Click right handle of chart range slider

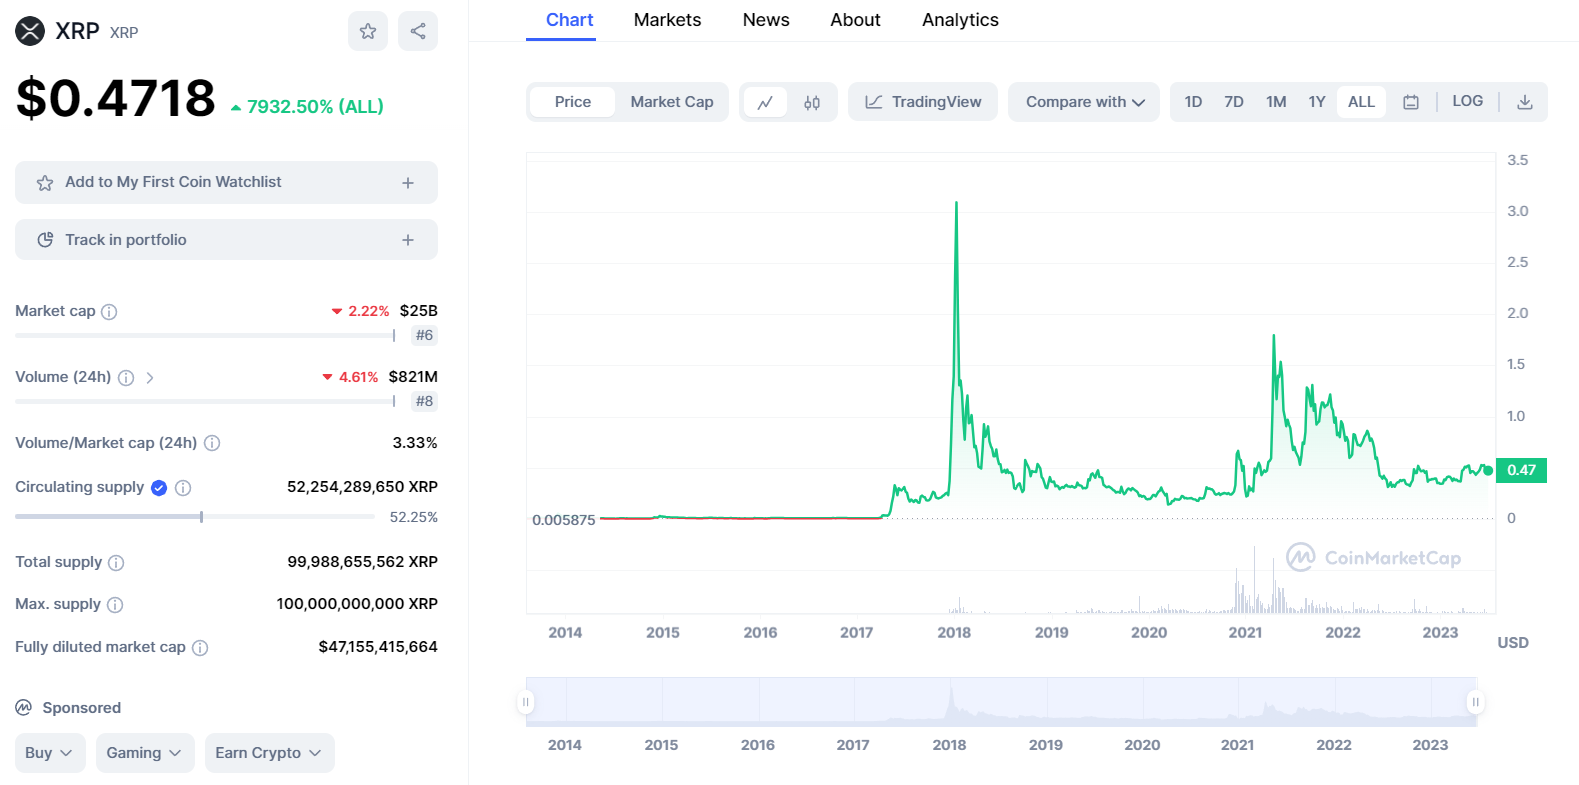tap(1475, 702)
